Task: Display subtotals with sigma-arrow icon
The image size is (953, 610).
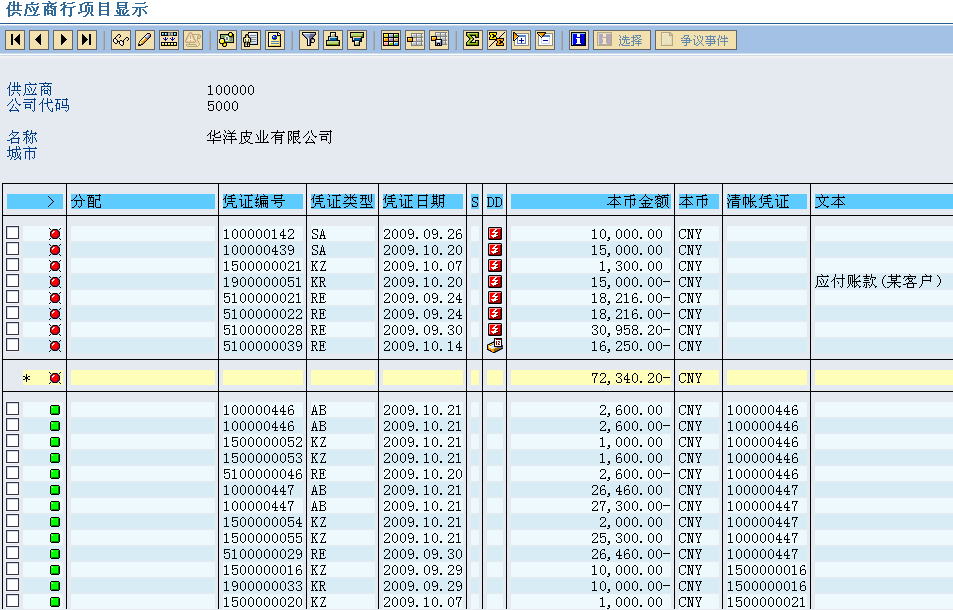Action: click(x=495, y=40)
